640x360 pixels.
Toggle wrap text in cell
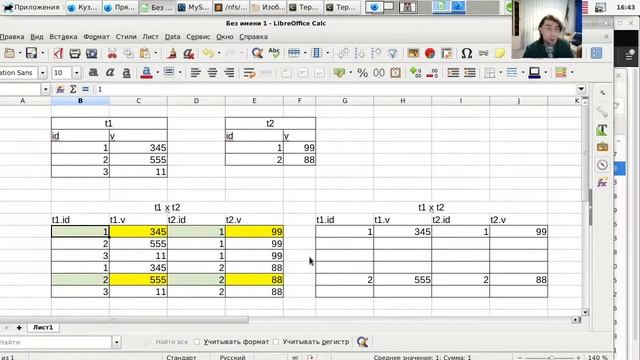pos(249,73)
